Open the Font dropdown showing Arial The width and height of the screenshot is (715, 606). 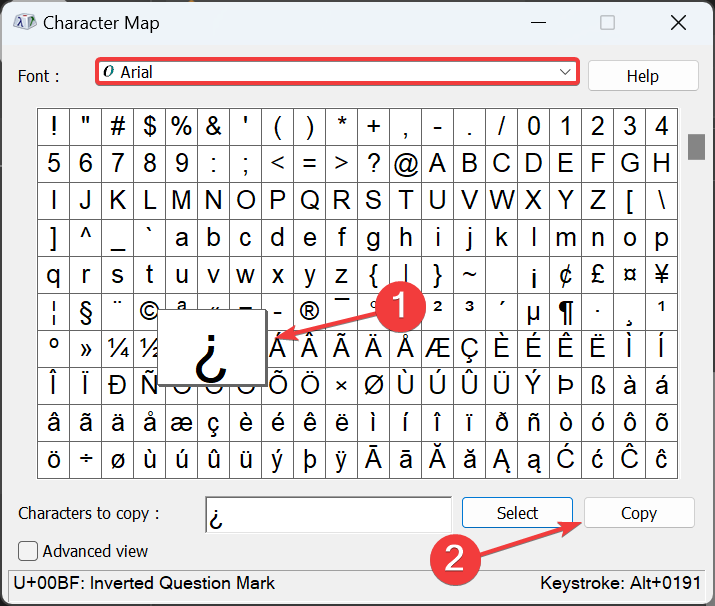[x=337, y=72]
